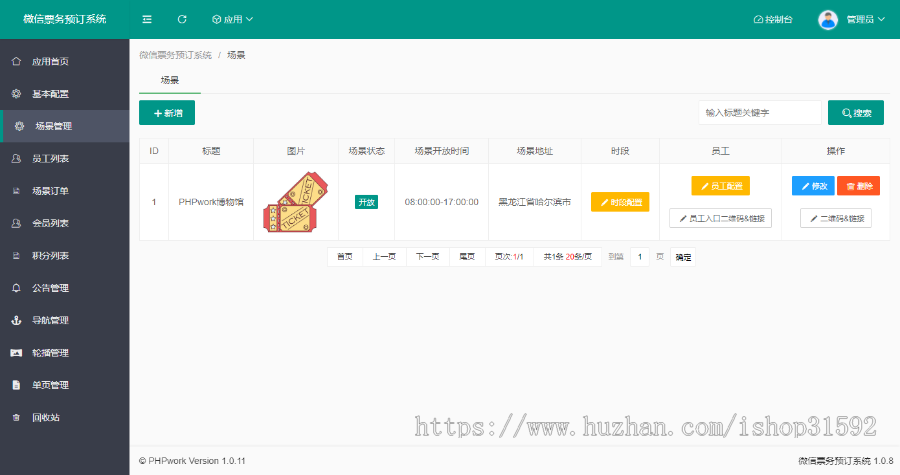Click the 场景开放时间 column header
The height and width of the screenshot is (475, 900).
pyautogui.click(x=441, y=151)
